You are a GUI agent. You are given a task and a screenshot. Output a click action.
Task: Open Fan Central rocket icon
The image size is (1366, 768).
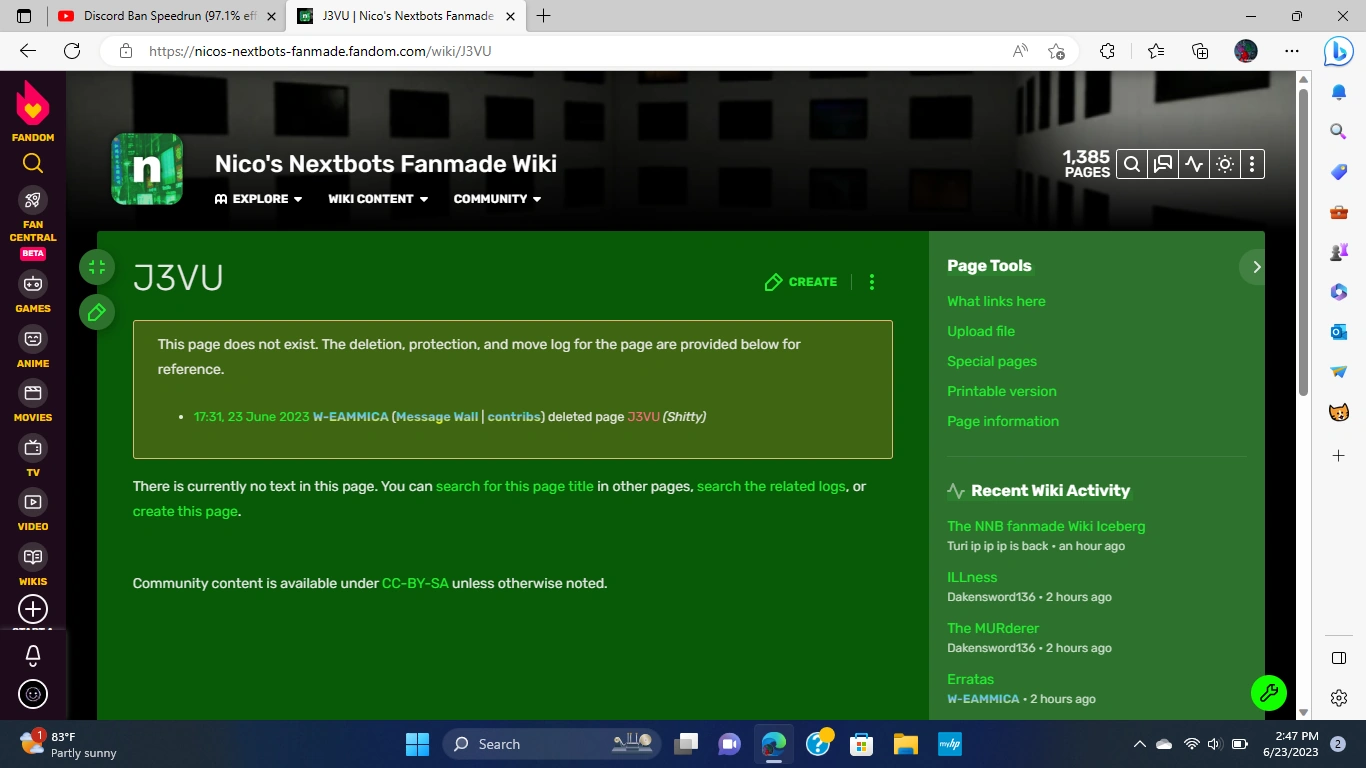click(33, 200)
